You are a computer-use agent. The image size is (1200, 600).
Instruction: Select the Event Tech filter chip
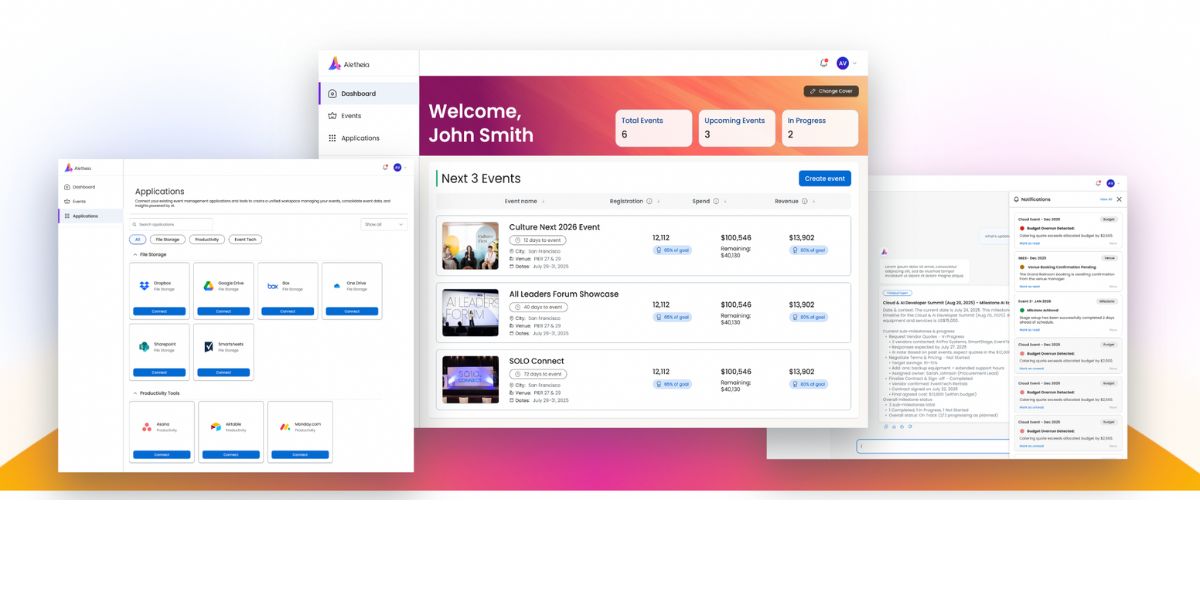click(245, 240)
